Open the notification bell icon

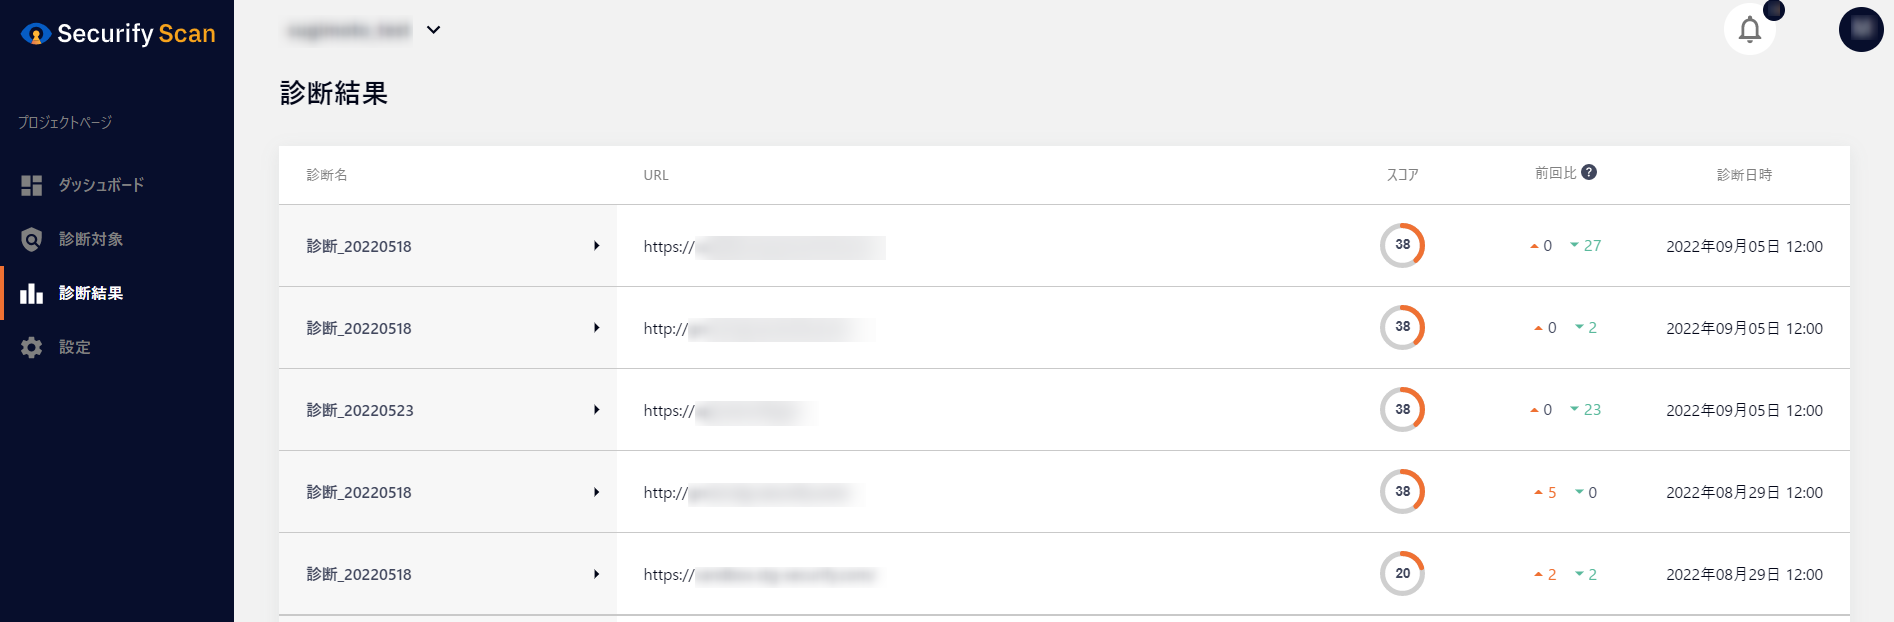pyautogui.click(x=1749, y=30)
